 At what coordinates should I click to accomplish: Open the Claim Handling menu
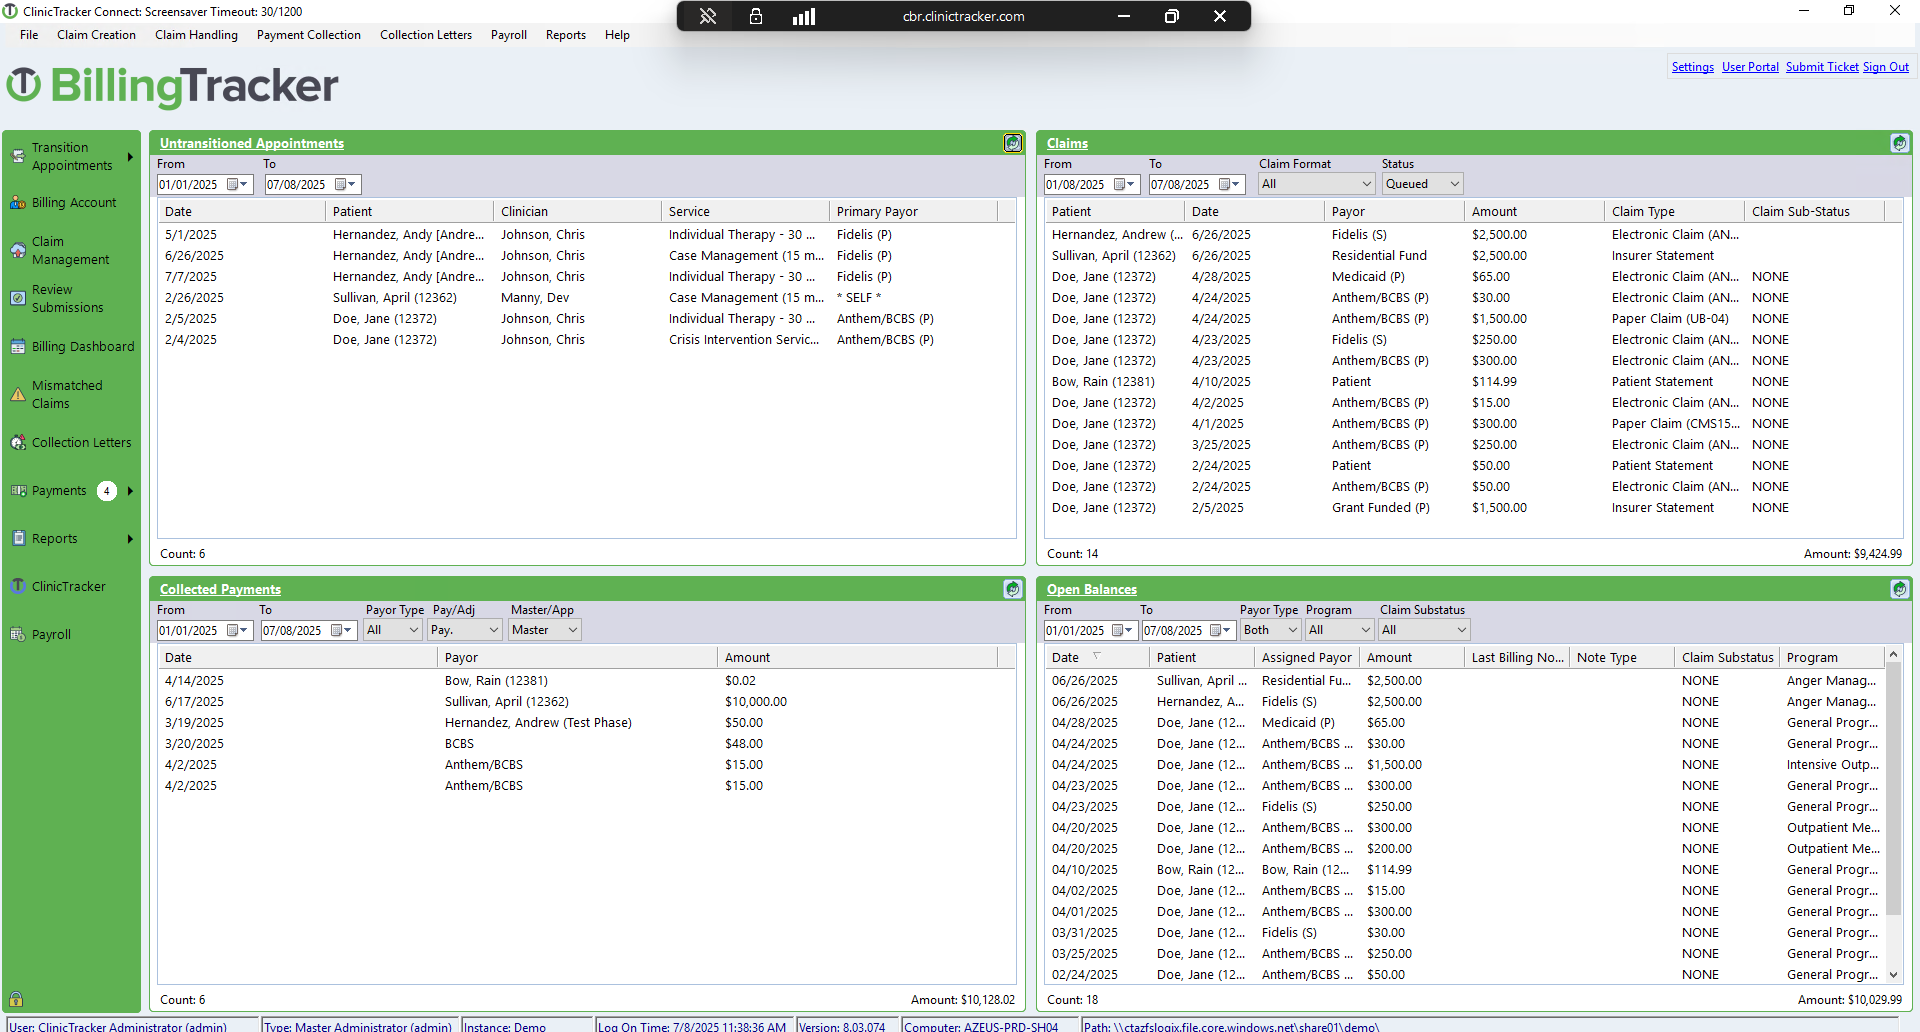(195, 35)
